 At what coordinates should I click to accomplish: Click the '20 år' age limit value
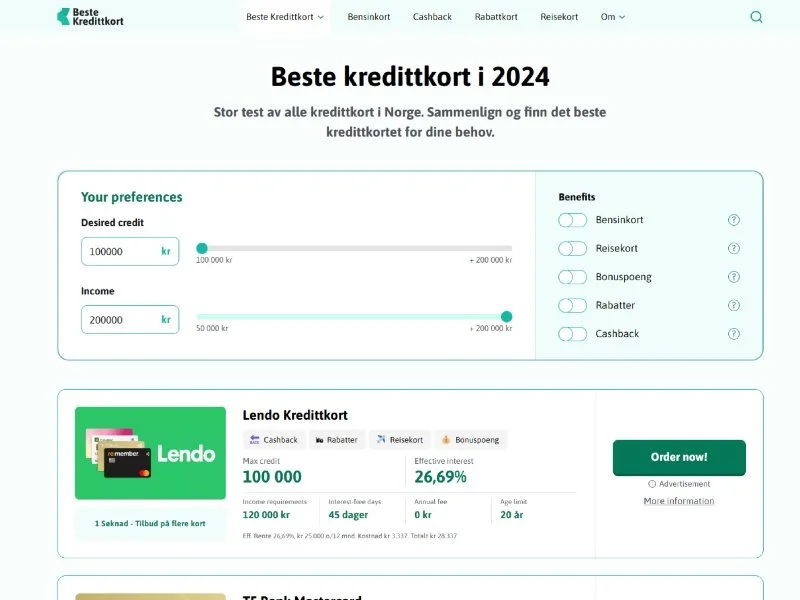coord(512,515)
